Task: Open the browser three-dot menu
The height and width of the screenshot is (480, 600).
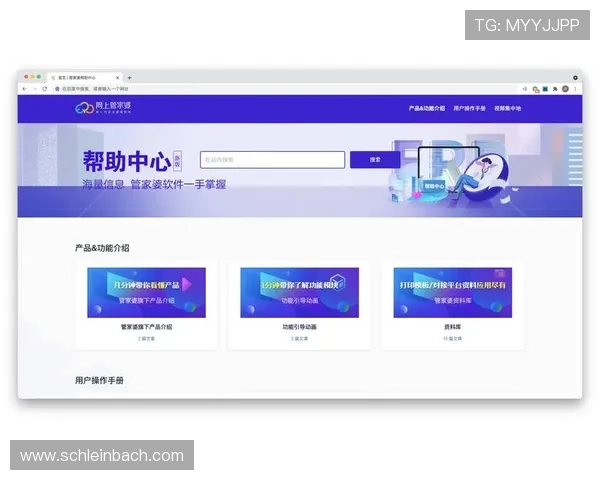Action: (x=575, y=89)
